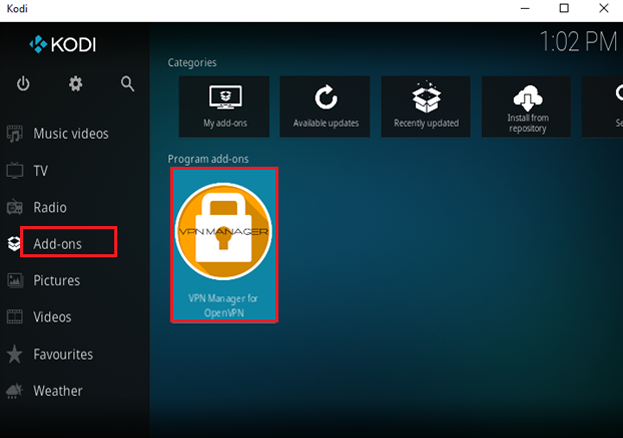
Task: Open the Videos section
Action: [x=52, y=317]
